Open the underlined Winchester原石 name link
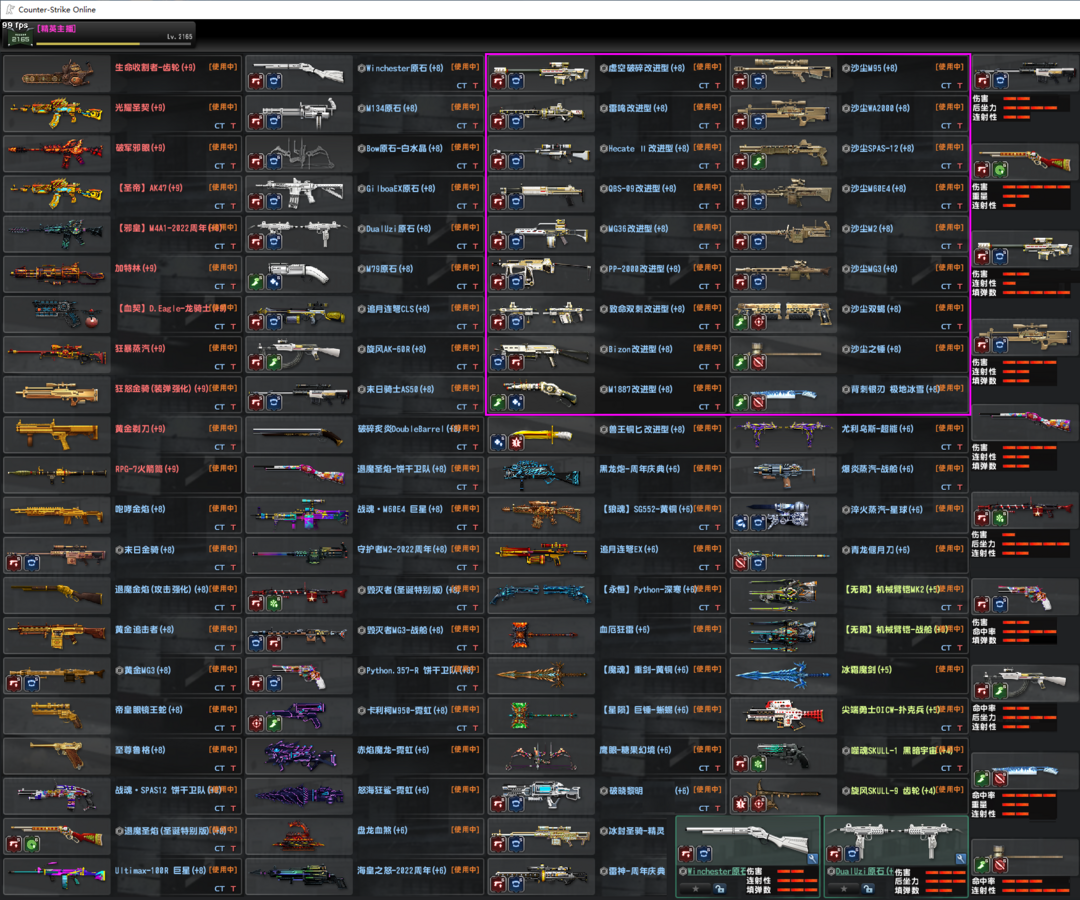The image size is (1080, 900). [716, 871]
